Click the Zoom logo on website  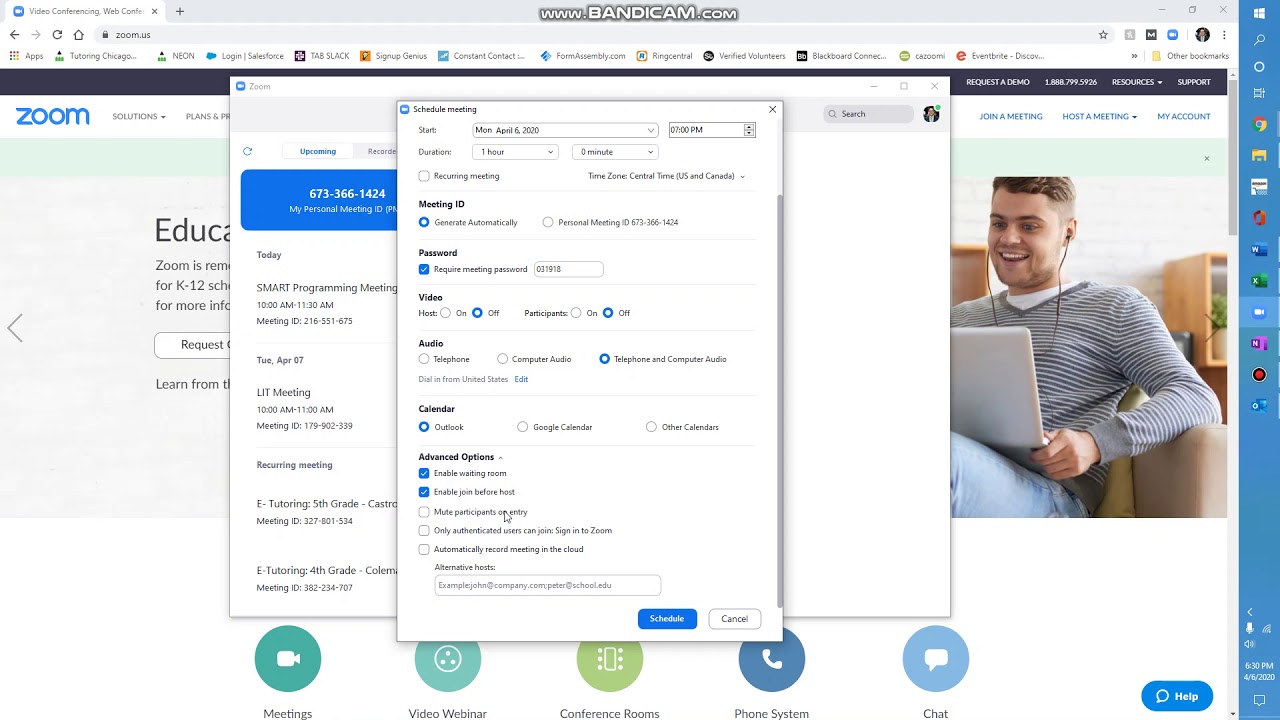click(x=53, y=116)
